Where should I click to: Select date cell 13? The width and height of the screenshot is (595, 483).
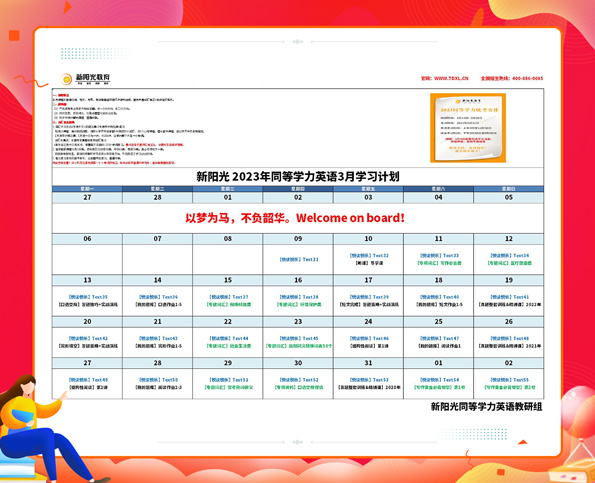pyautogui.click(x=87, y=280)
